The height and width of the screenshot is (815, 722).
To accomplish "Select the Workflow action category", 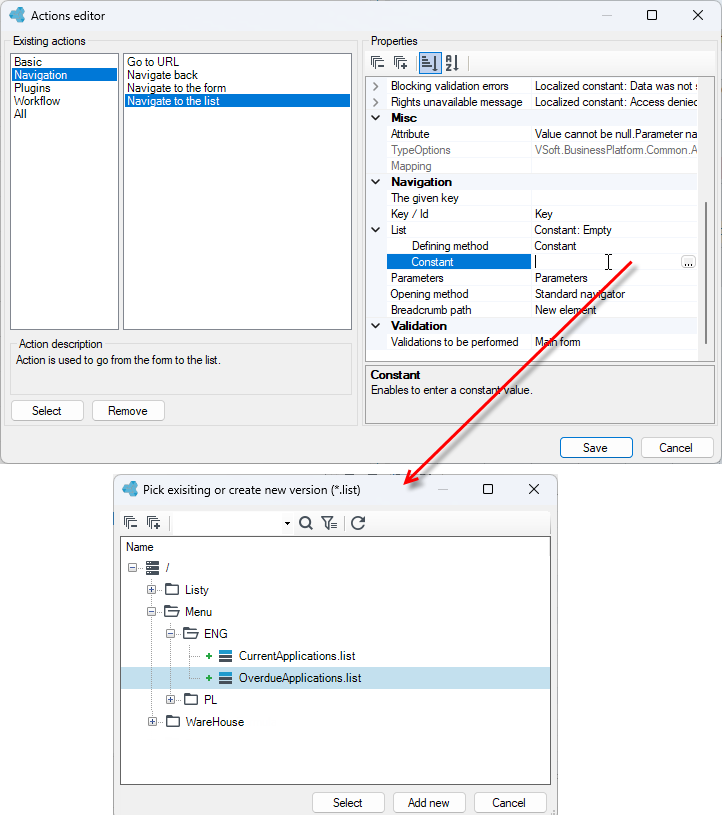I will (64, 101).
